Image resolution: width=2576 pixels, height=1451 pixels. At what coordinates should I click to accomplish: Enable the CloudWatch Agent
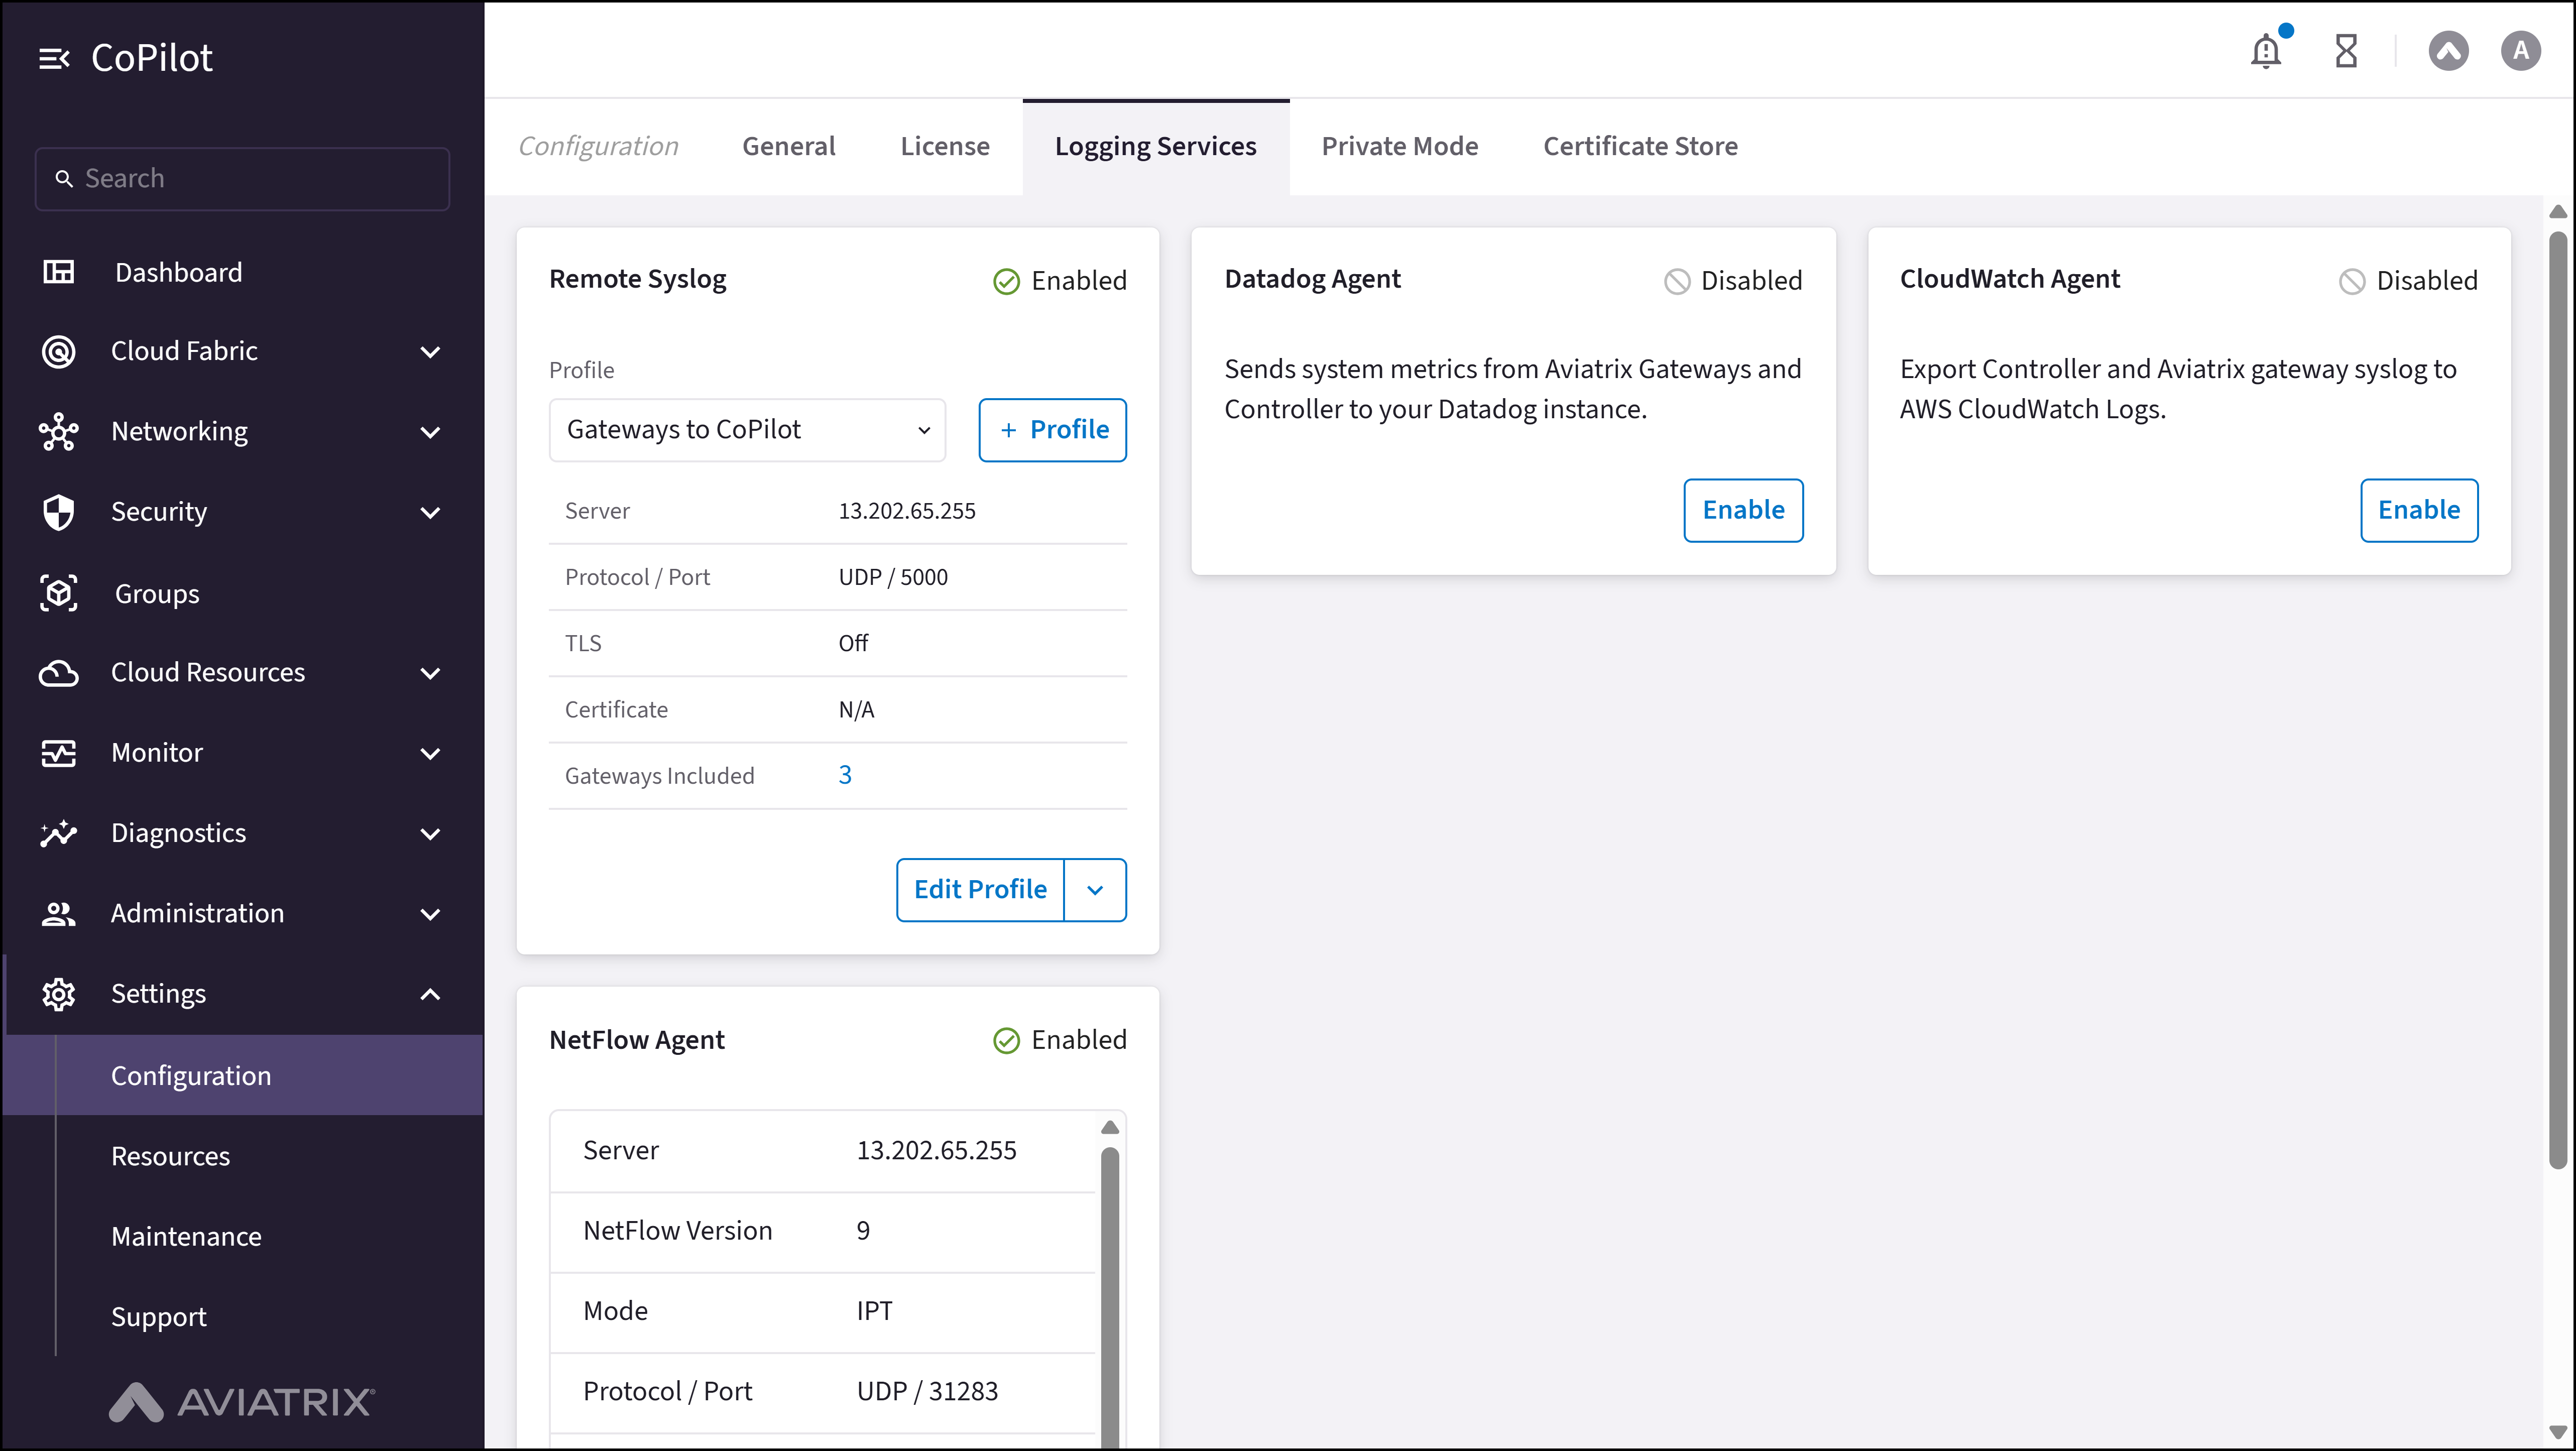2418,510
